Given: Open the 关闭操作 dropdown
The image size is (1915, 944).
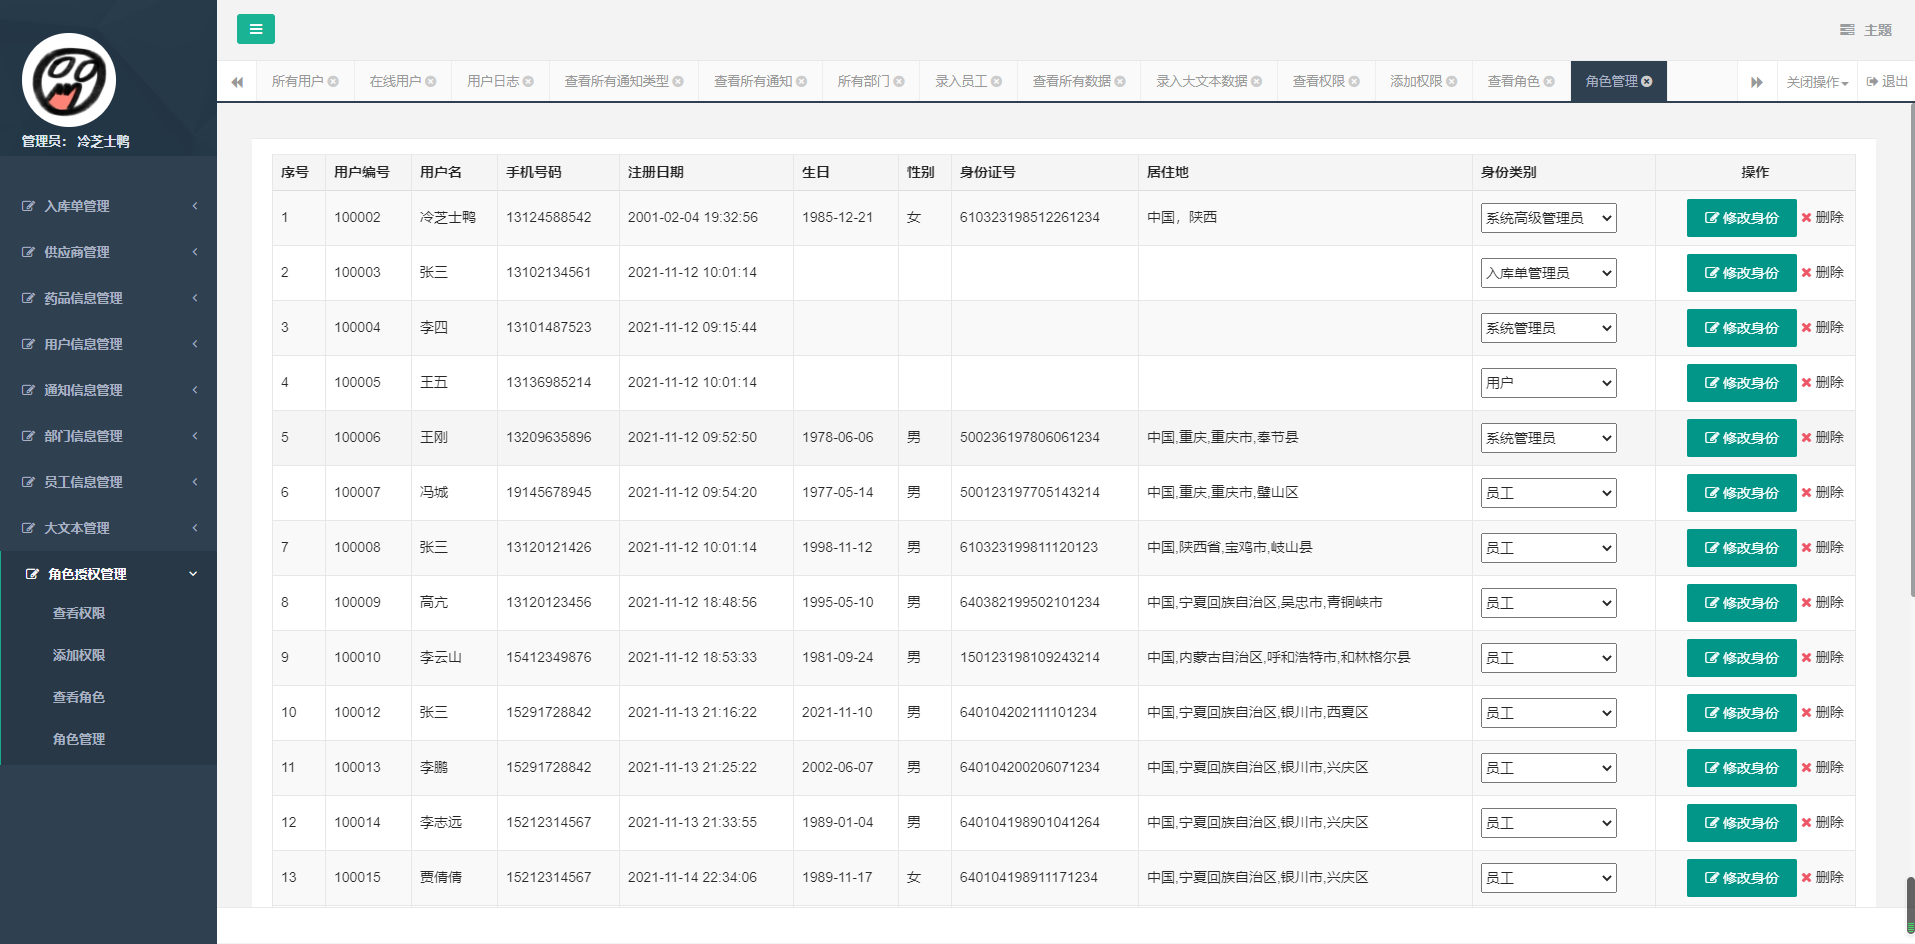Looking at the screenshot, I should tap(1817, 82).
